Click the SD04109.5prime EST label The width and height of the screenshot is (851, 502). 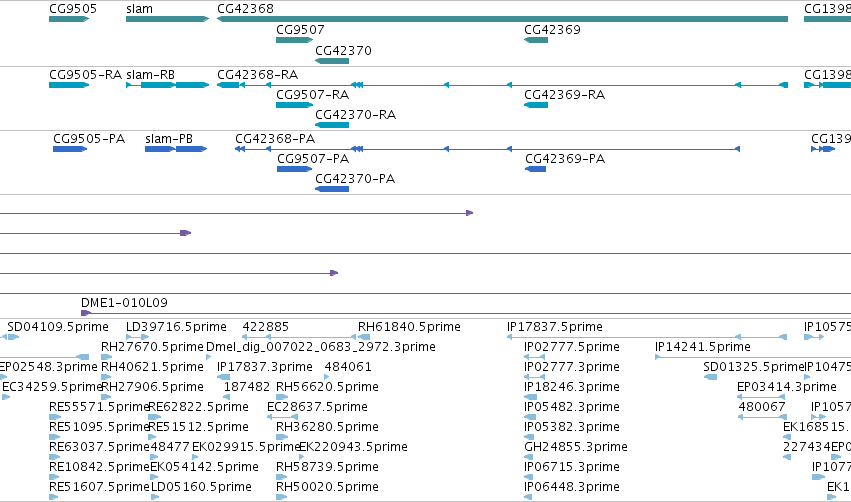tap(58, 327)
